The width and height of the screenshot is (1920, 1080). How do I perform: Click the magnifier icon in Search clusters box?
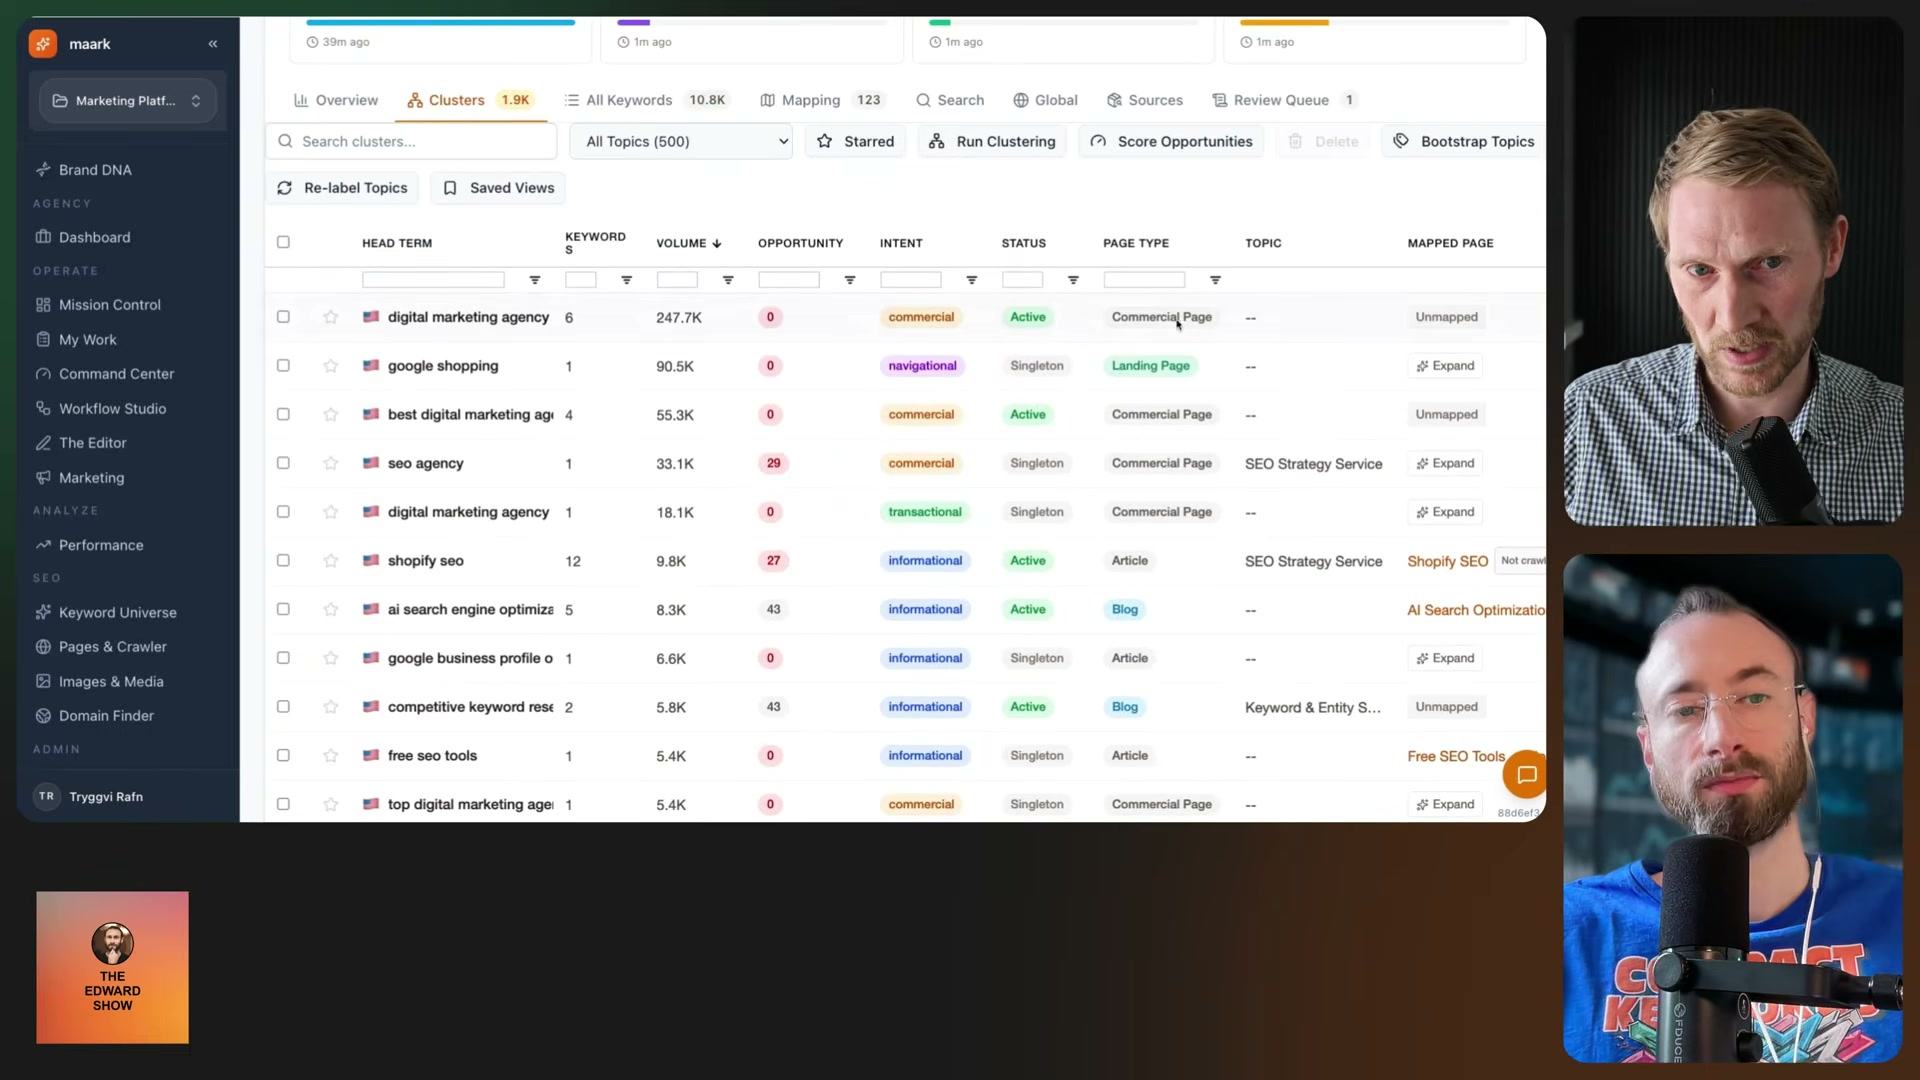pyautogui.click(x=286, y=141)
